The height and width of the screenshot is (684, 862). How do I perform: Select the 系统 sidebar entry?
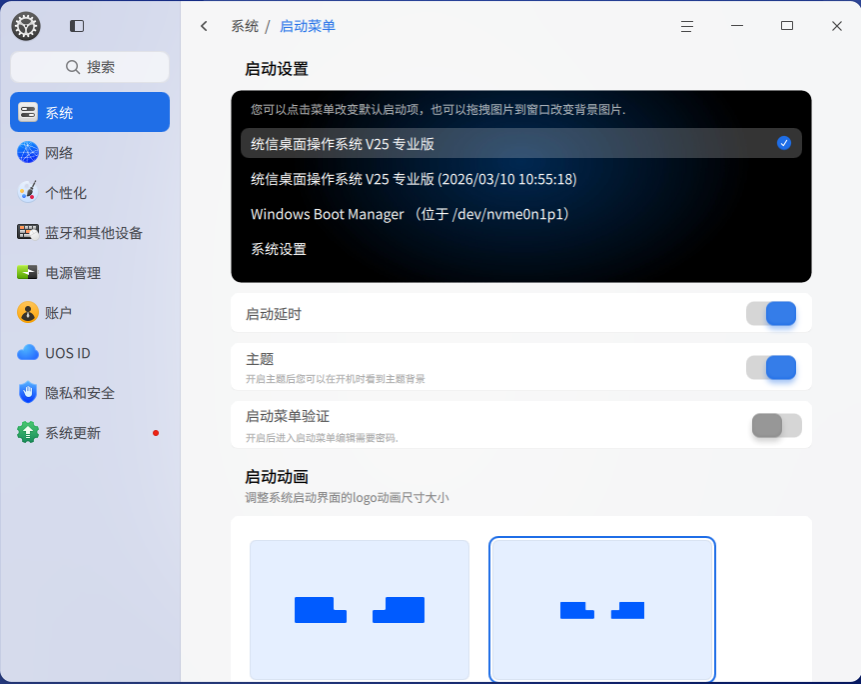click(x=90, y=112)
